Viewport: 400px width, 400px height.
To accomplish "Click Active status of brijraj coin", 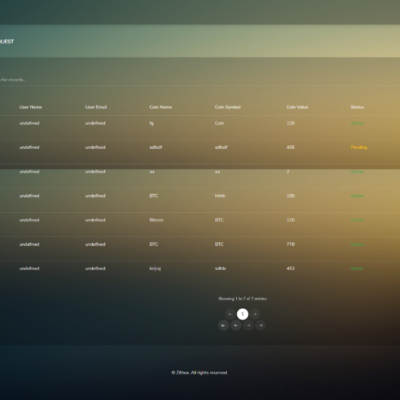I will [357, 269].
